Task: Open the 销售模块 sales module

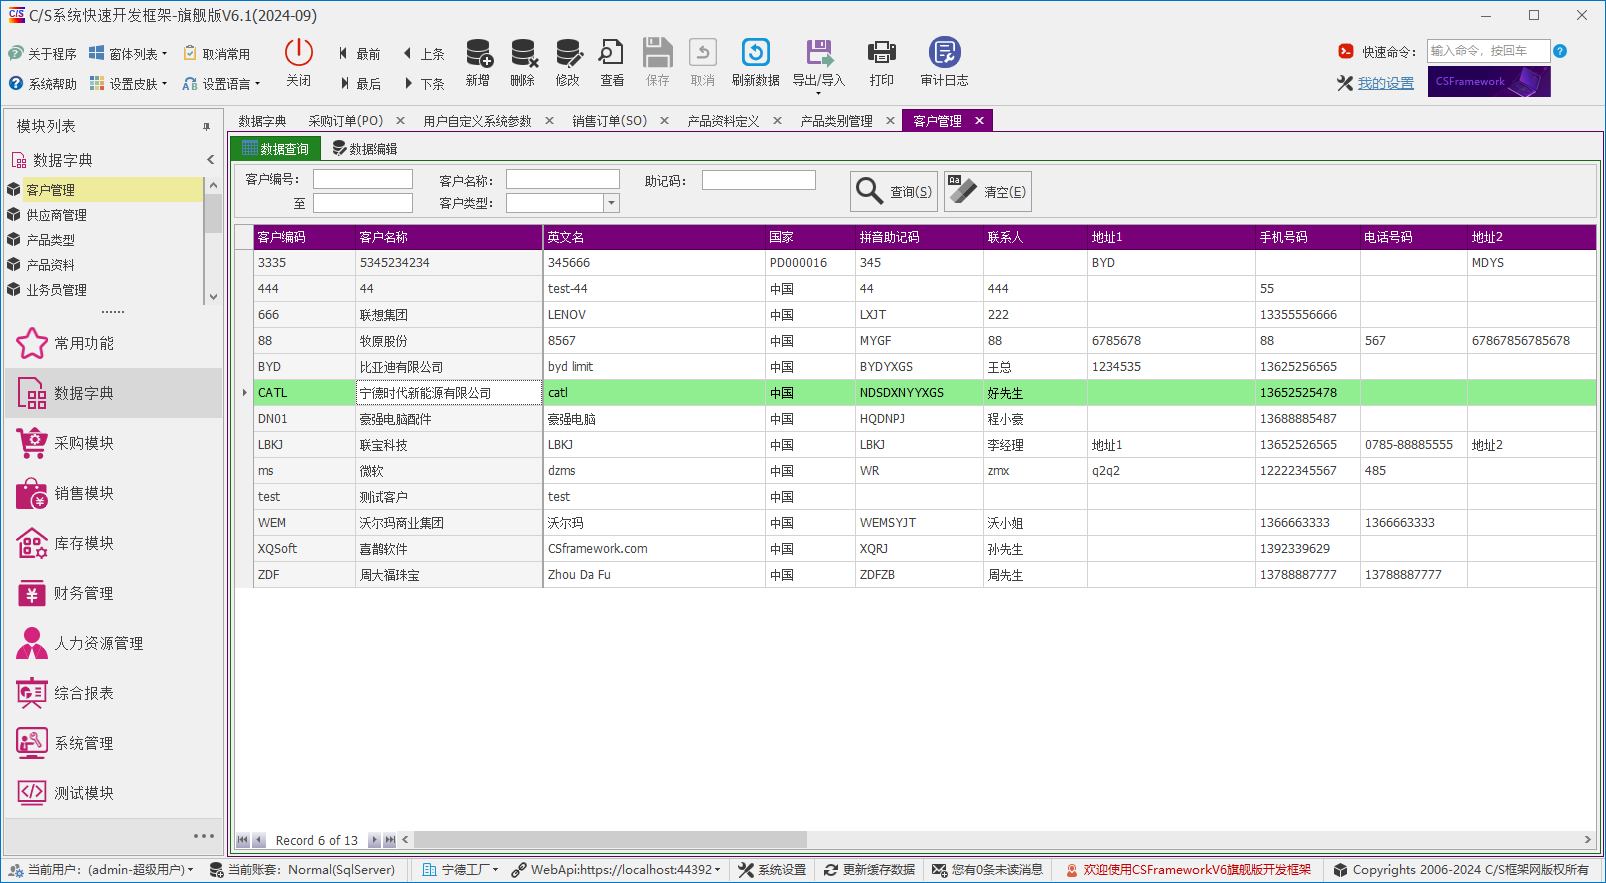Action: click(x=113, y=493)
